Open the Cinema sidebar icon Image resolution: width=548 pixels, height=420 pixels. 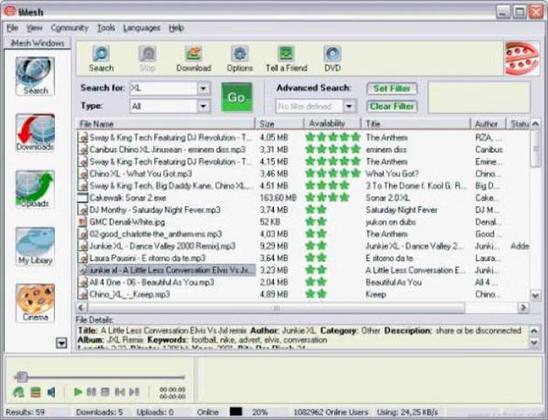pyautogui.click(x=35, y=303)
